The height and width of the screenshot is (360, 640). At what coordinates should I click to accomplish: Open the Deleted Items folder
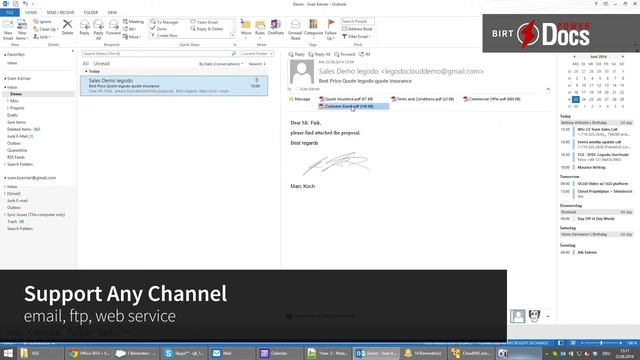coord(19,129)
